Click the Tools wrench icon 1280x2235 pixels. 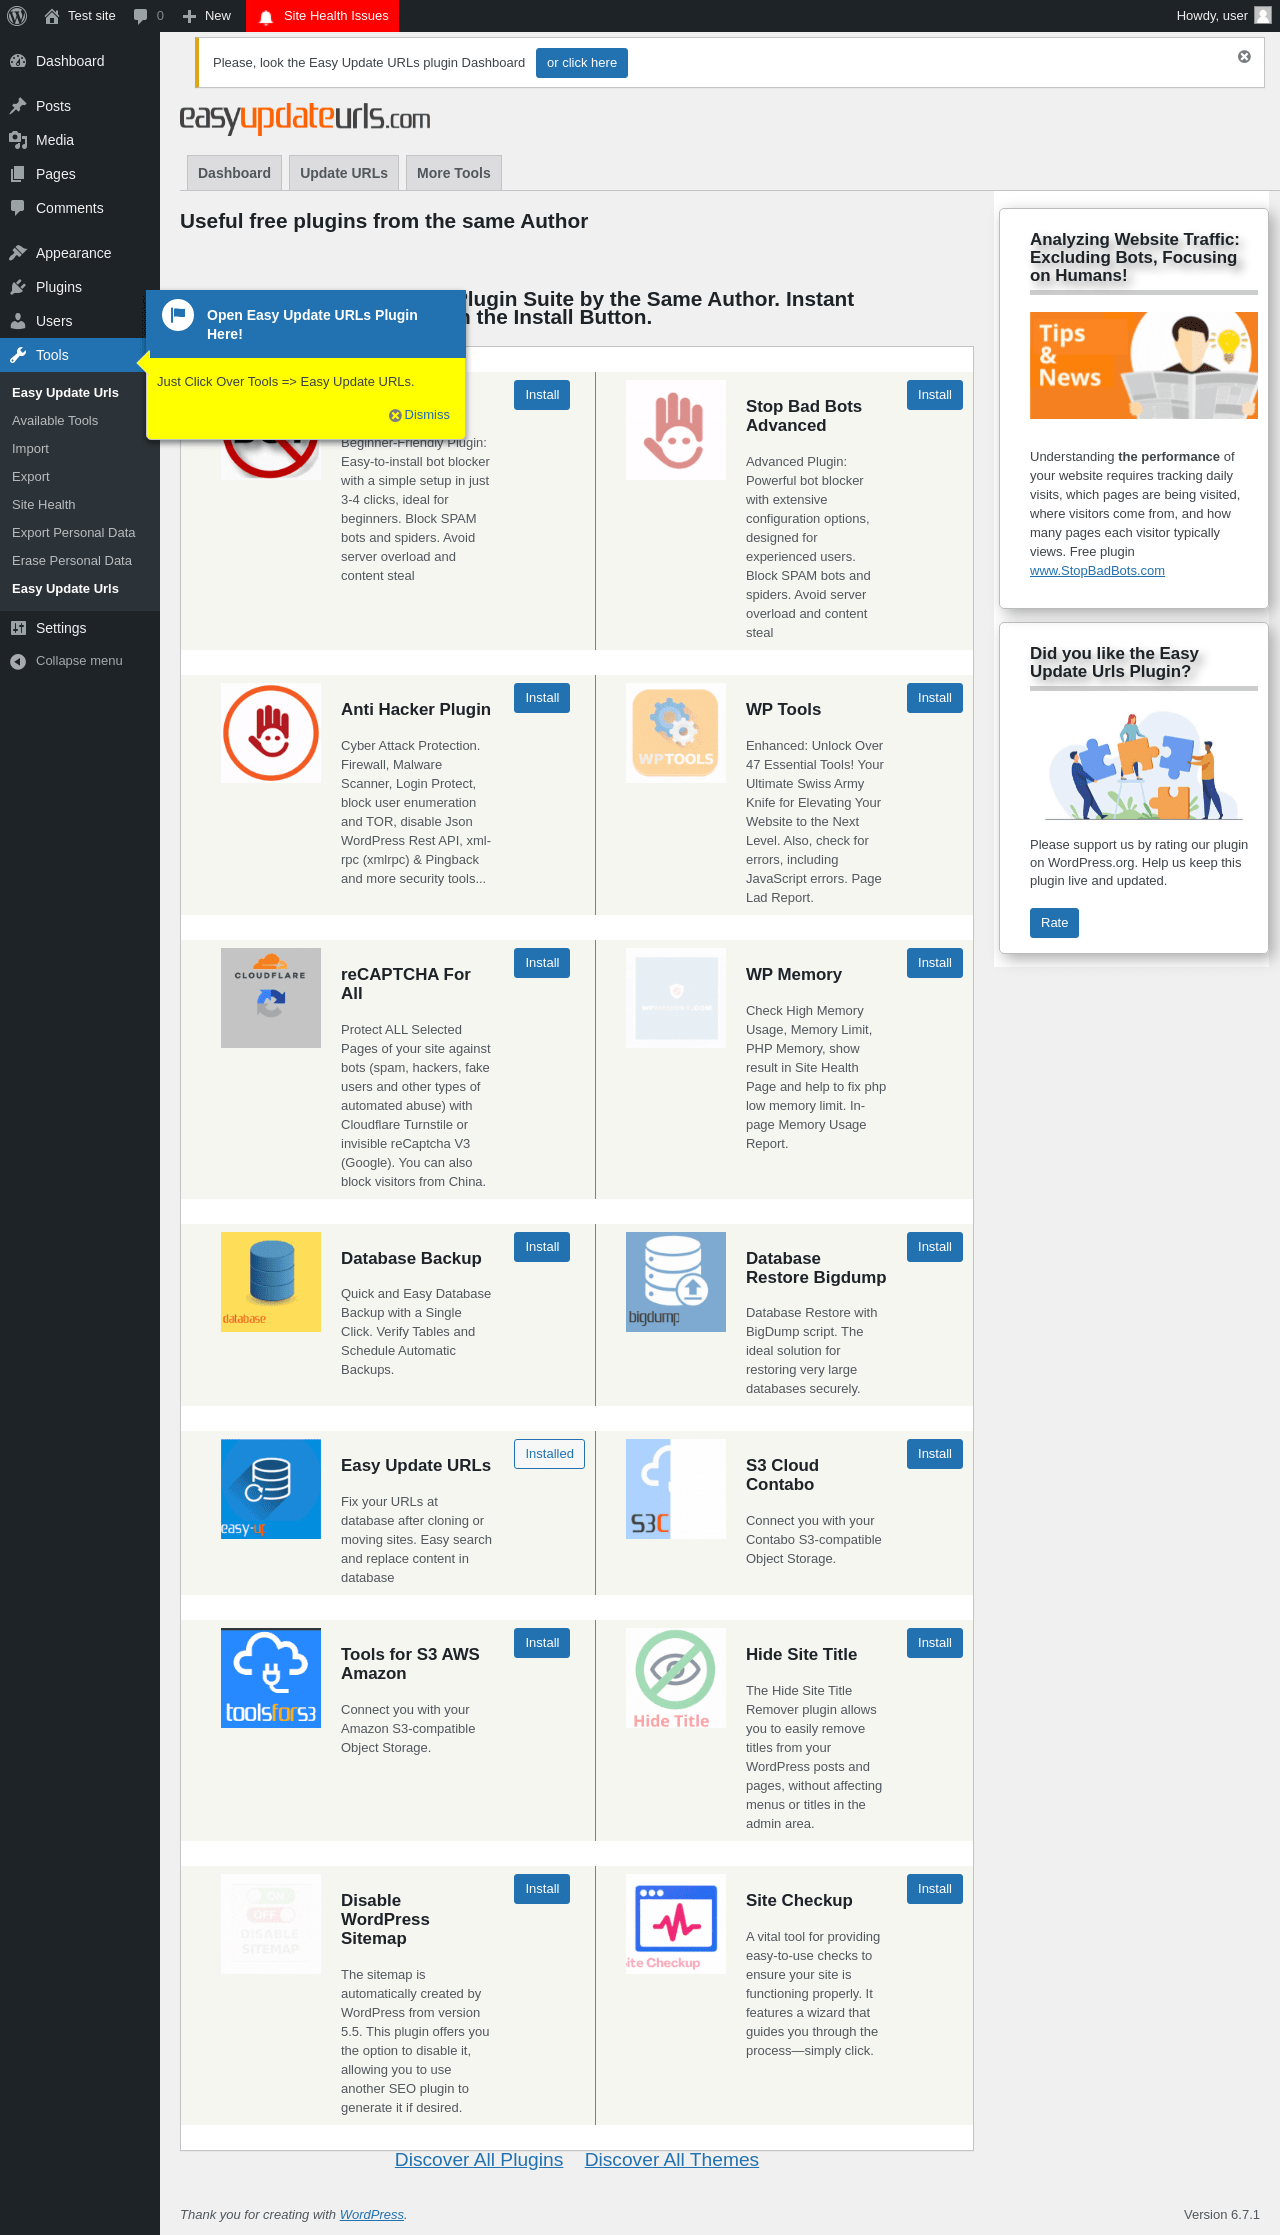pos(18,355)
